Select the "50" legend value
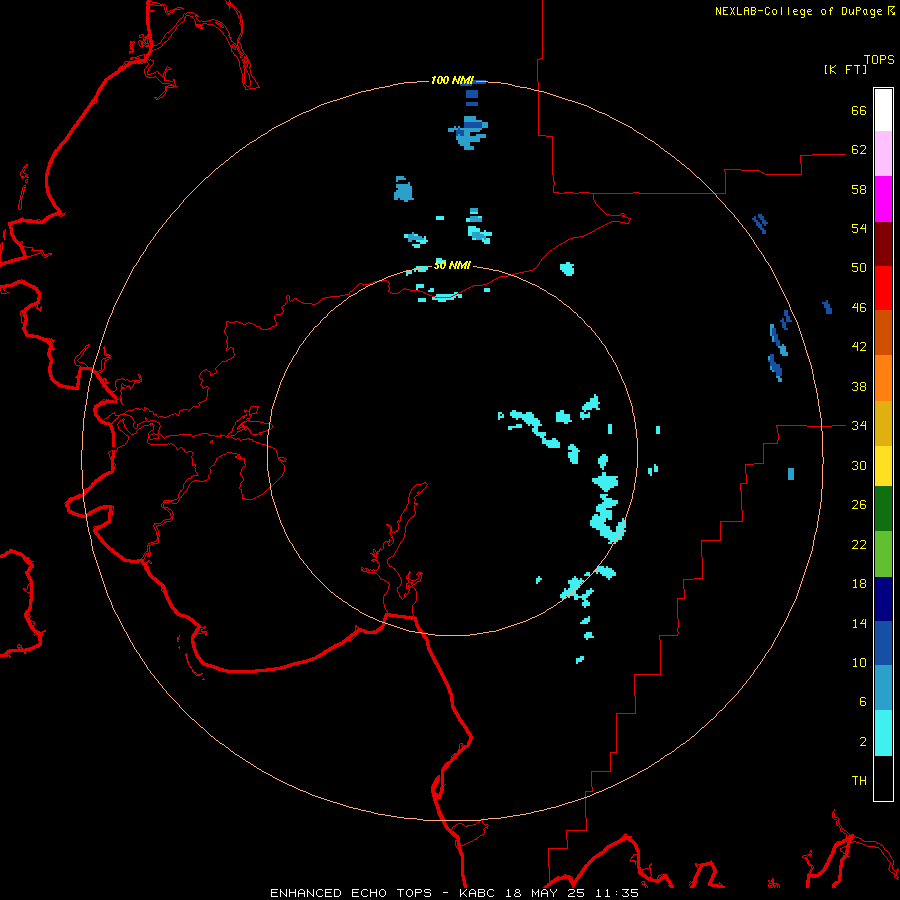 coord(859,268)
